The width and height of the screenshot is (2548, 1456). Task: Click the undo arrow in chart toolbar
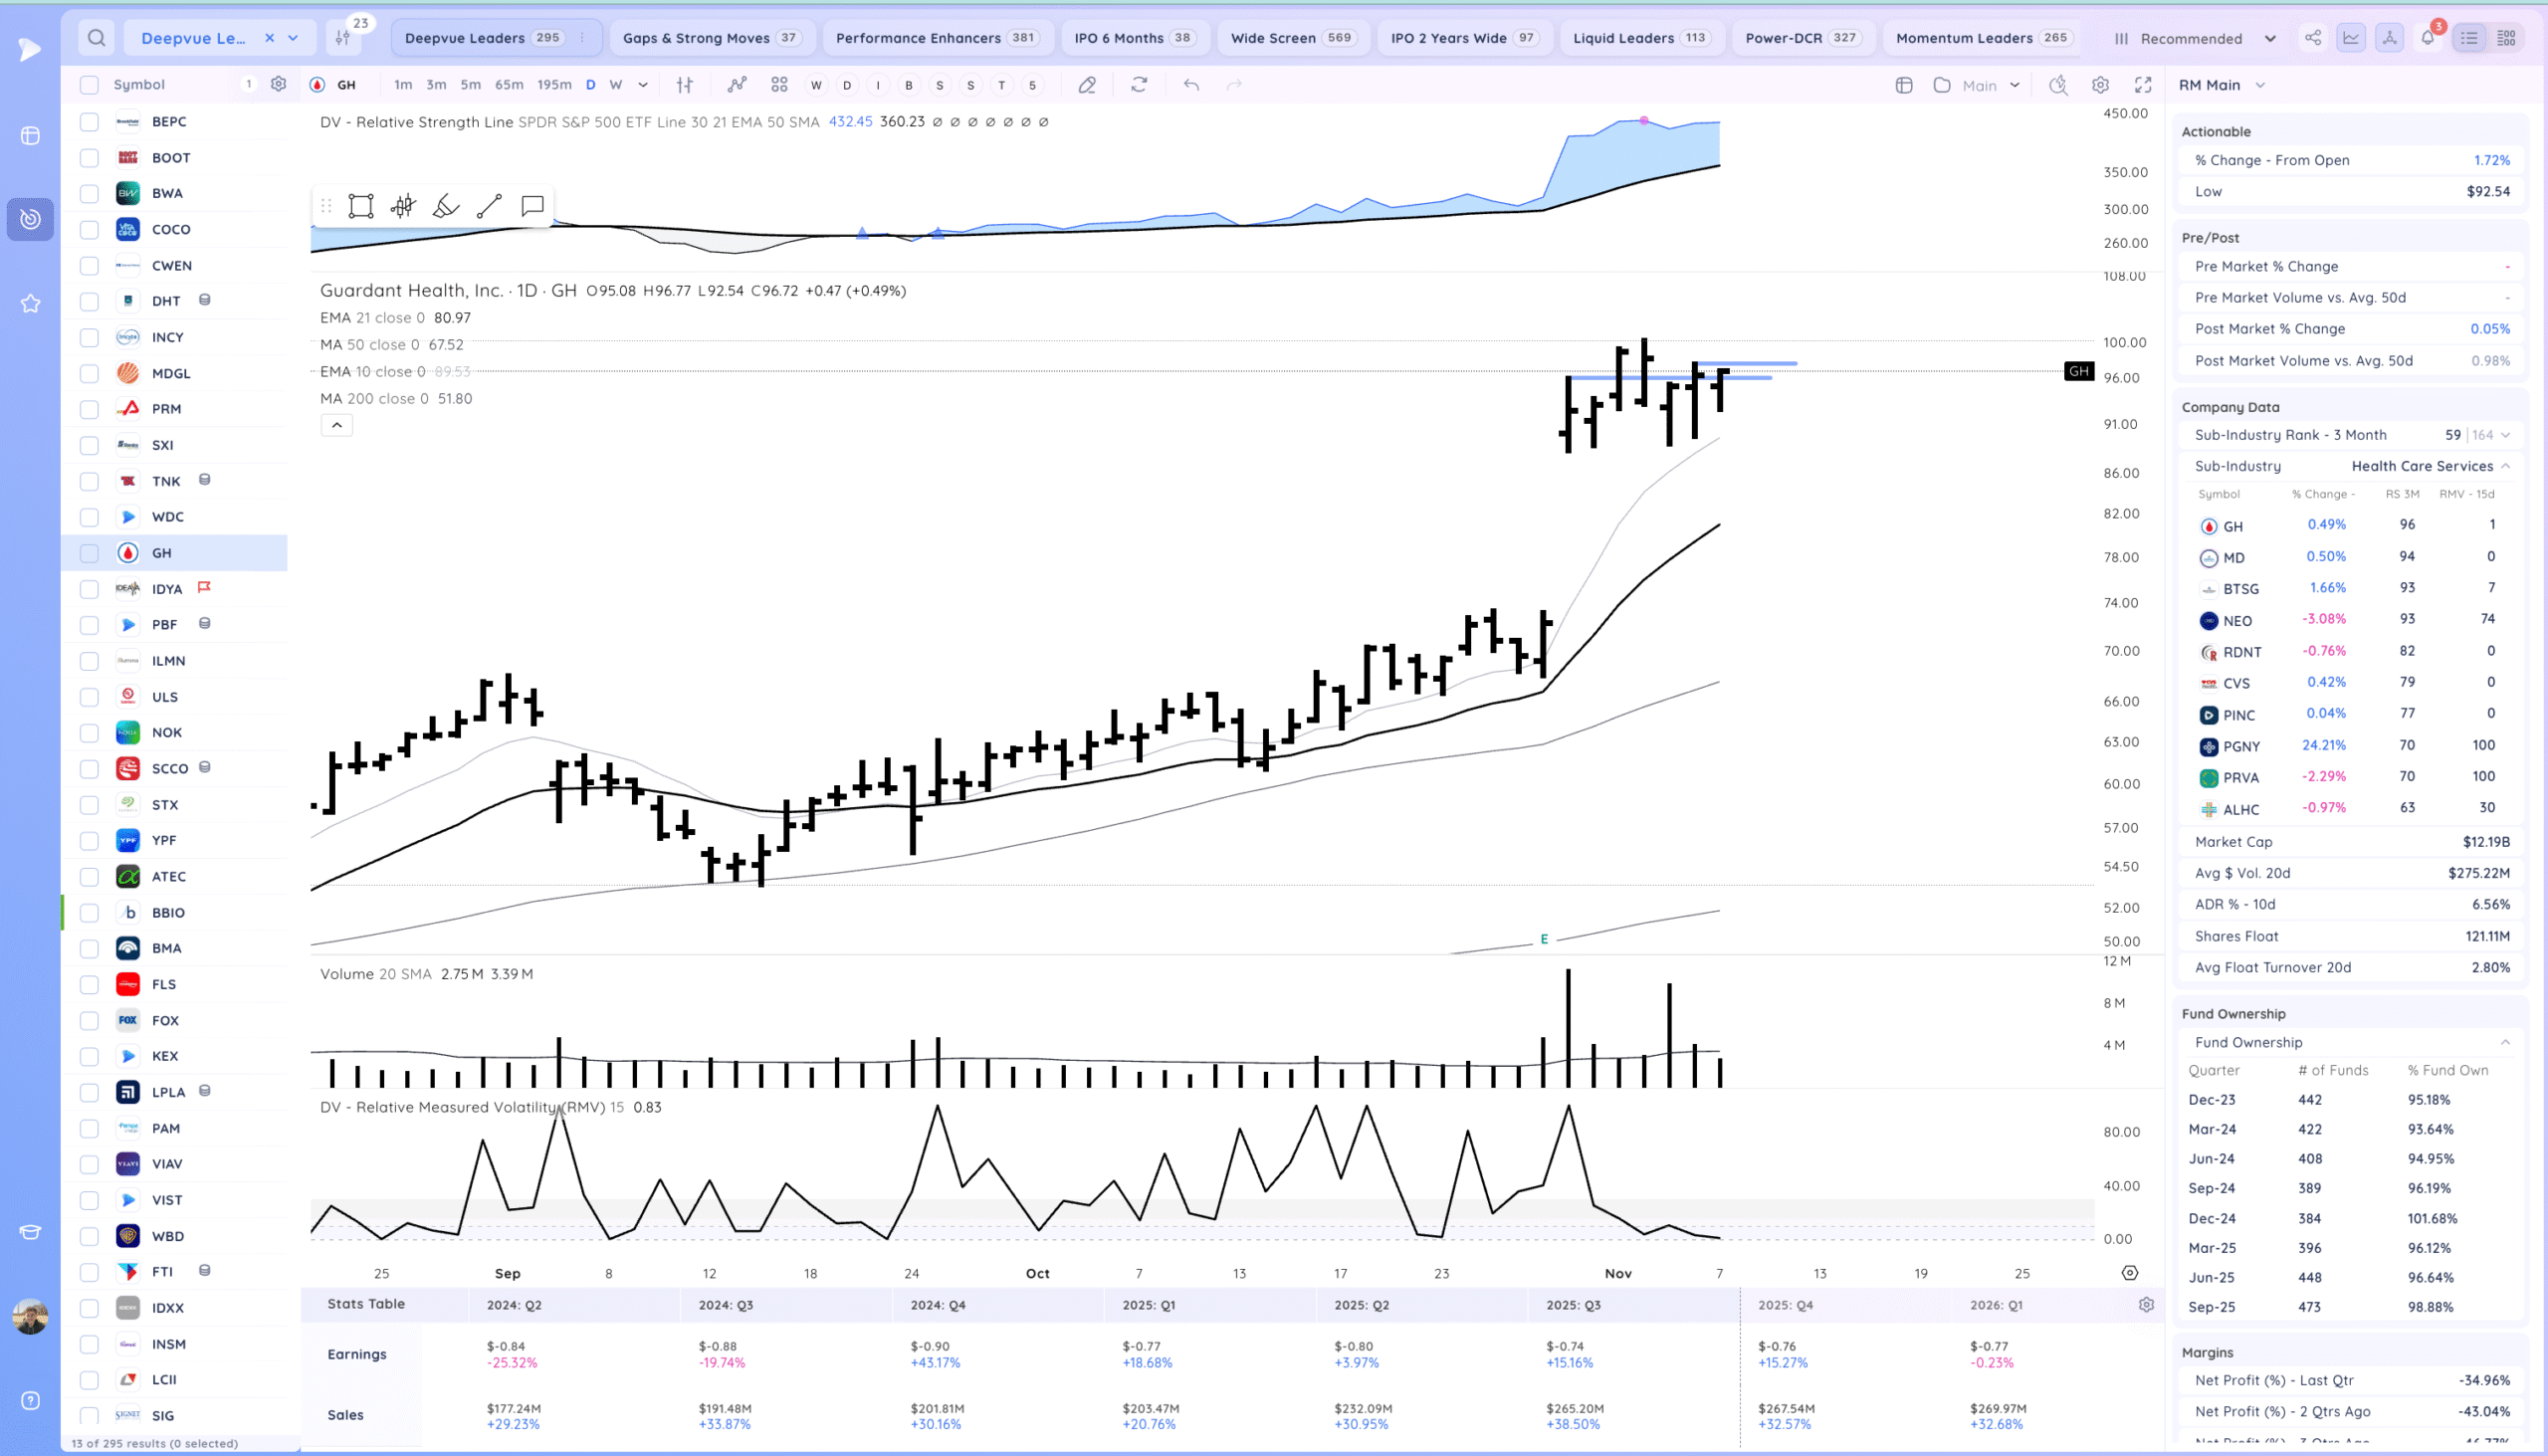(x=1191, y=85)
